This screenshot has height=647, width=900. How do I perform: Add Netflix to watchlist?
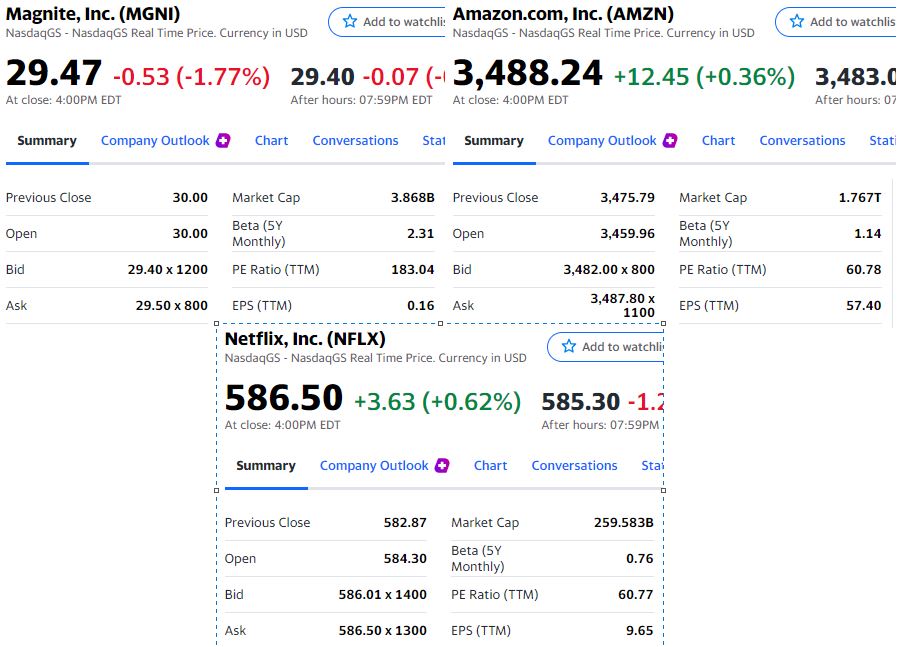click(x=606, y=347)
